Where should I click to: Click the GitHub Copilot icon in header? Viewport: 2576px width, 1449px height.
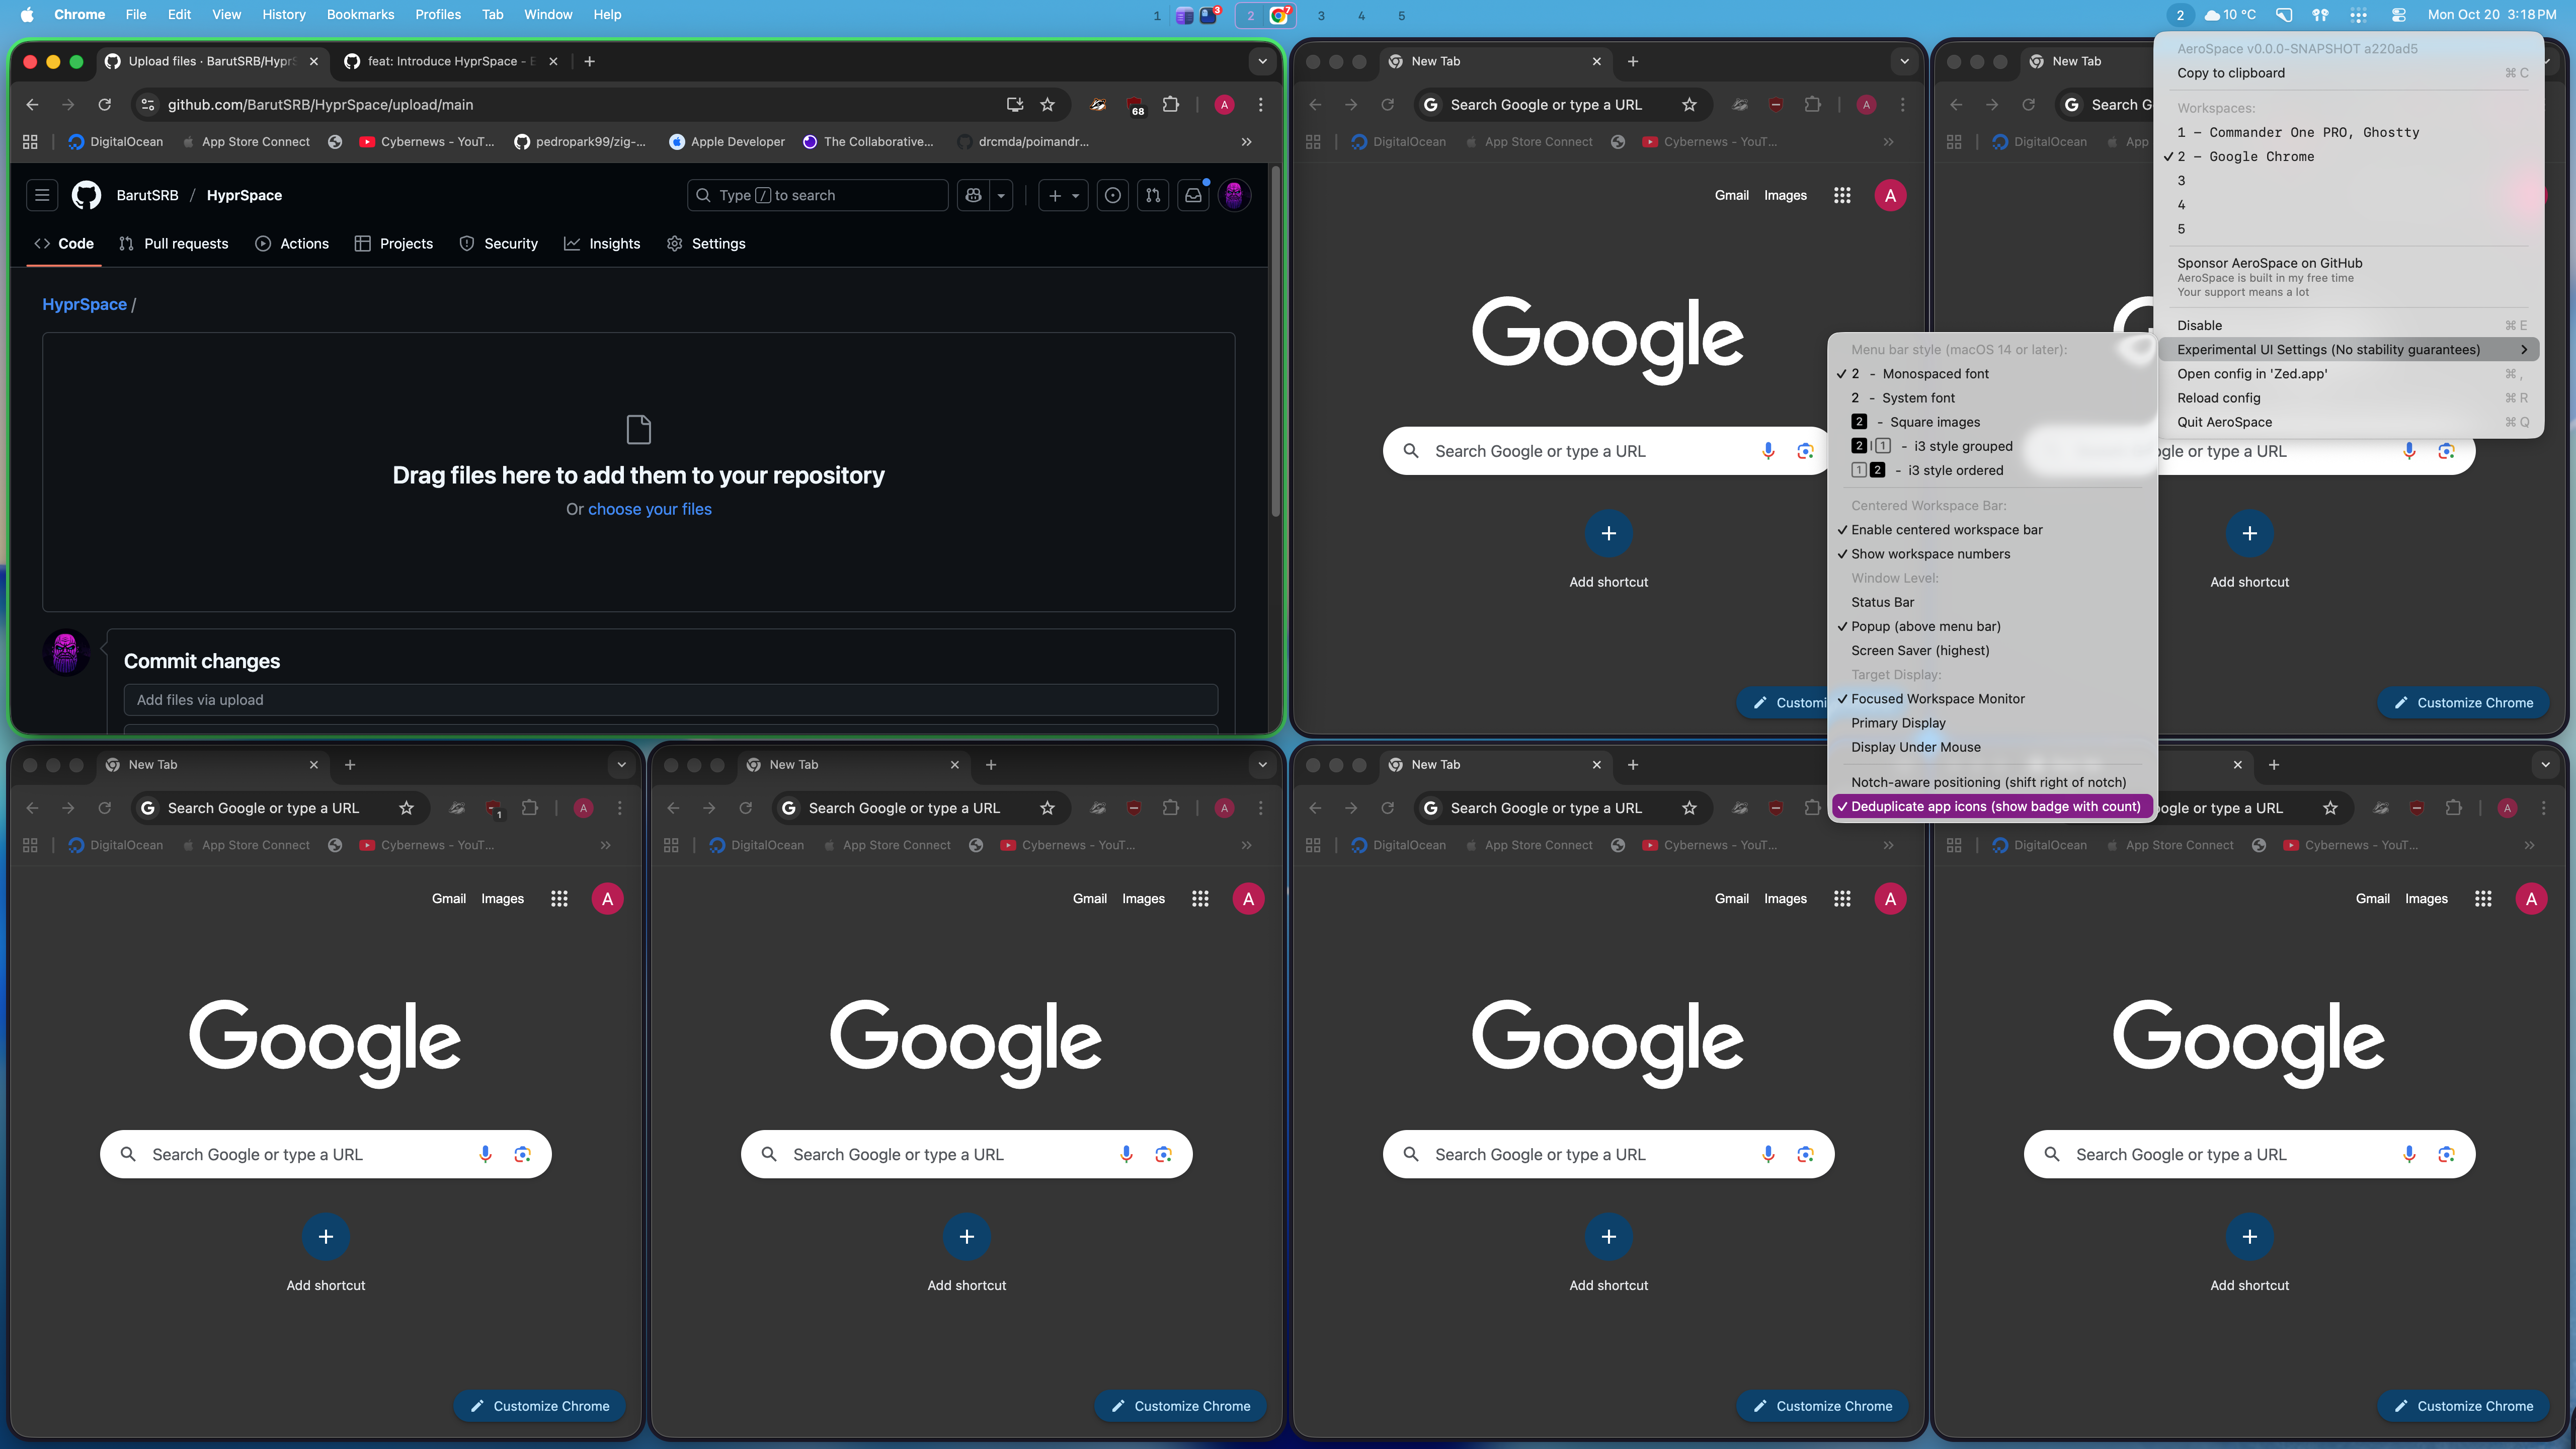click(x=973, y=195)
